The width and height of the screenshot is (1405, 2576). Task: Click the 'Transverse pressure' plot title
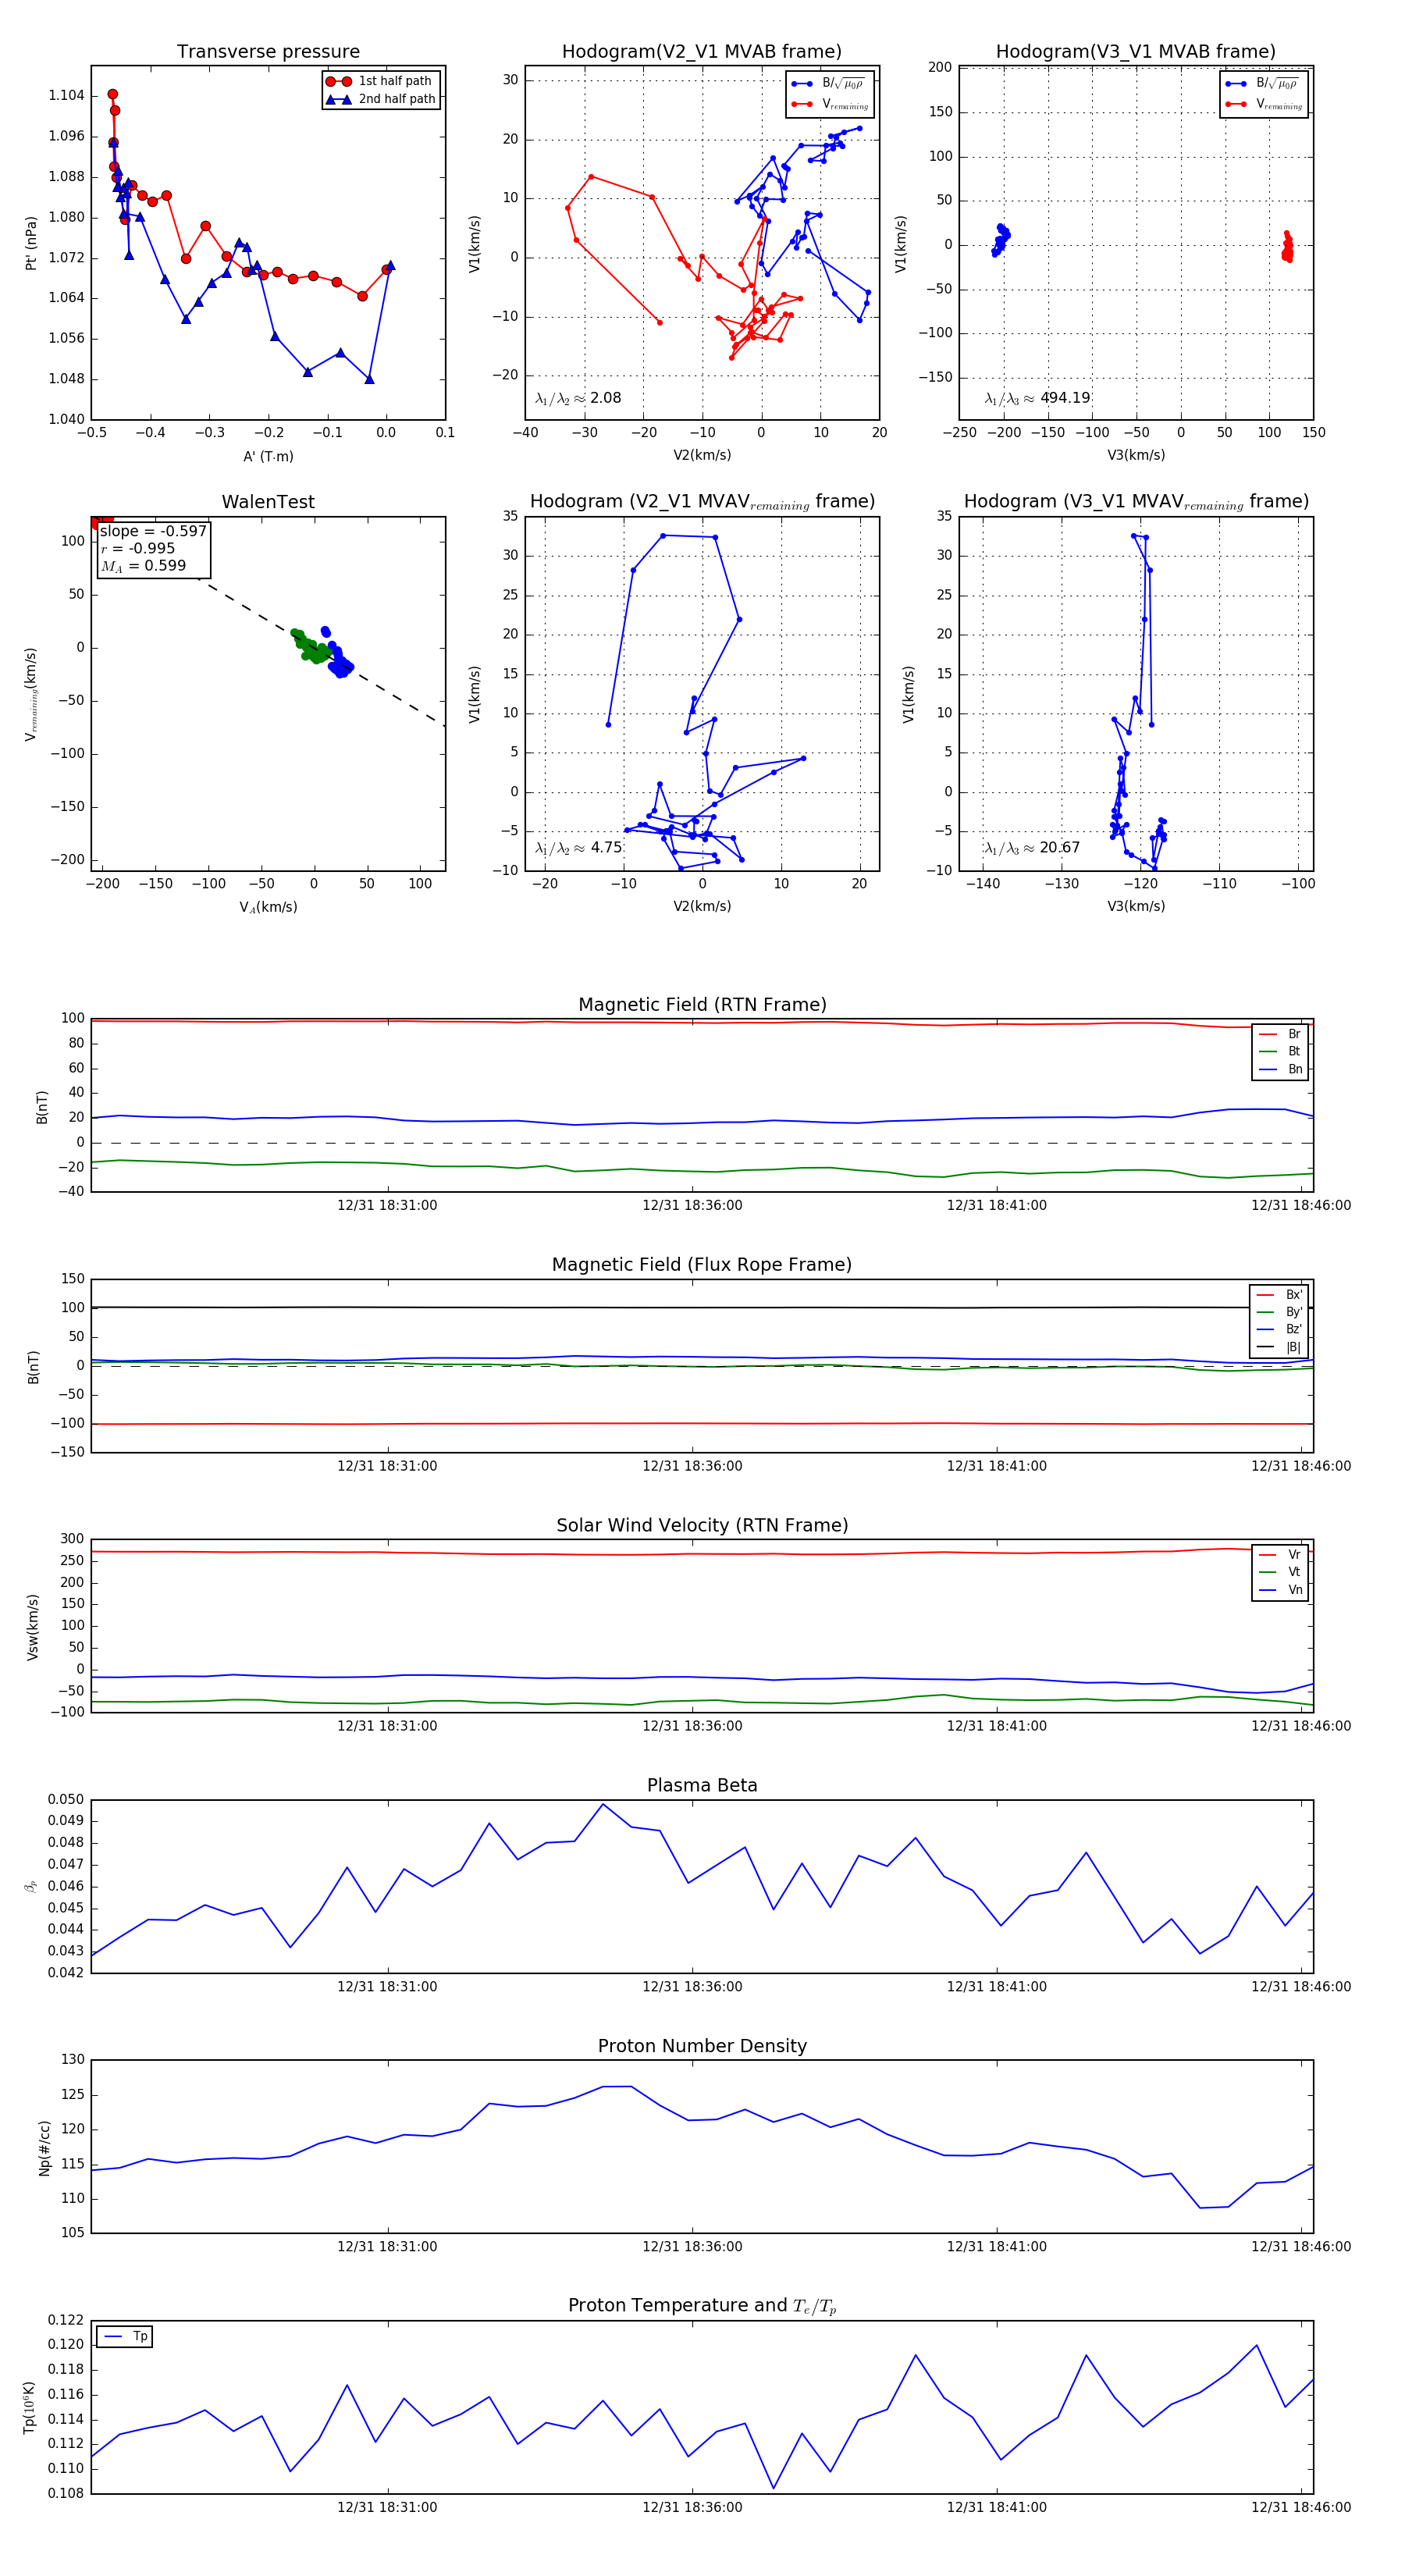(x=268, y=52)
